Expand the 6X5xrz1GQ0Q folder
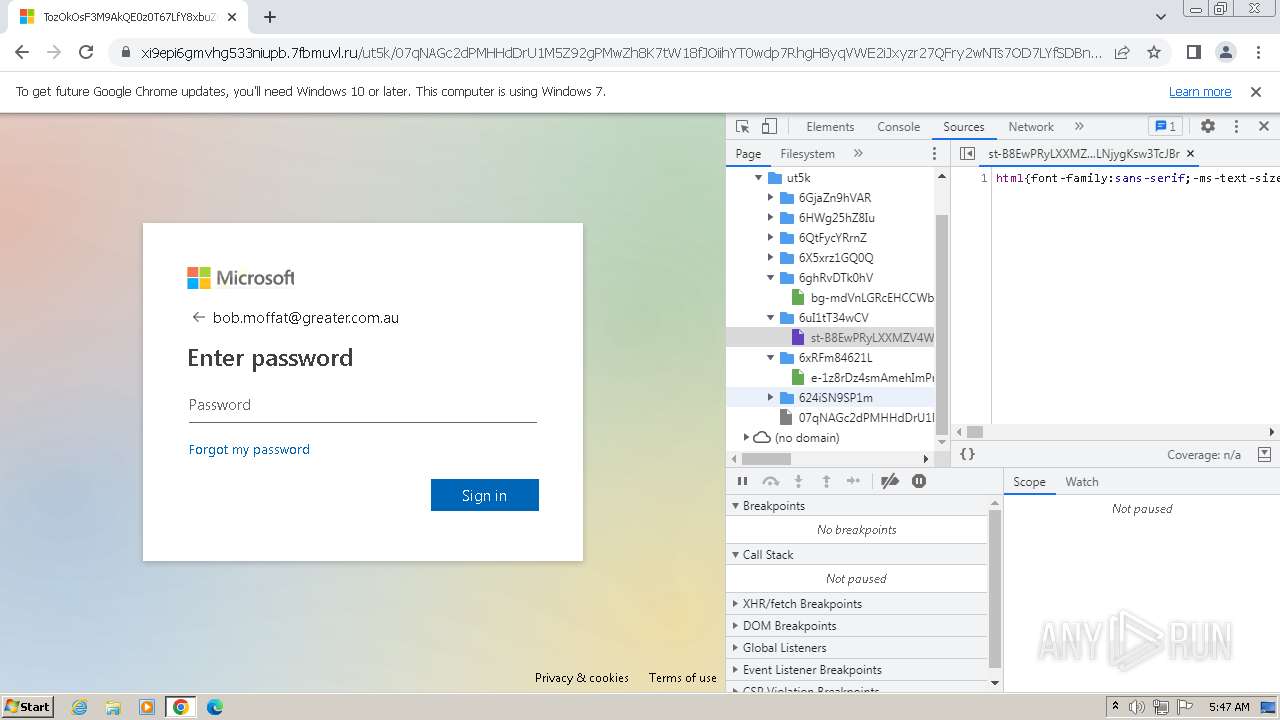 tap(771, 258)
